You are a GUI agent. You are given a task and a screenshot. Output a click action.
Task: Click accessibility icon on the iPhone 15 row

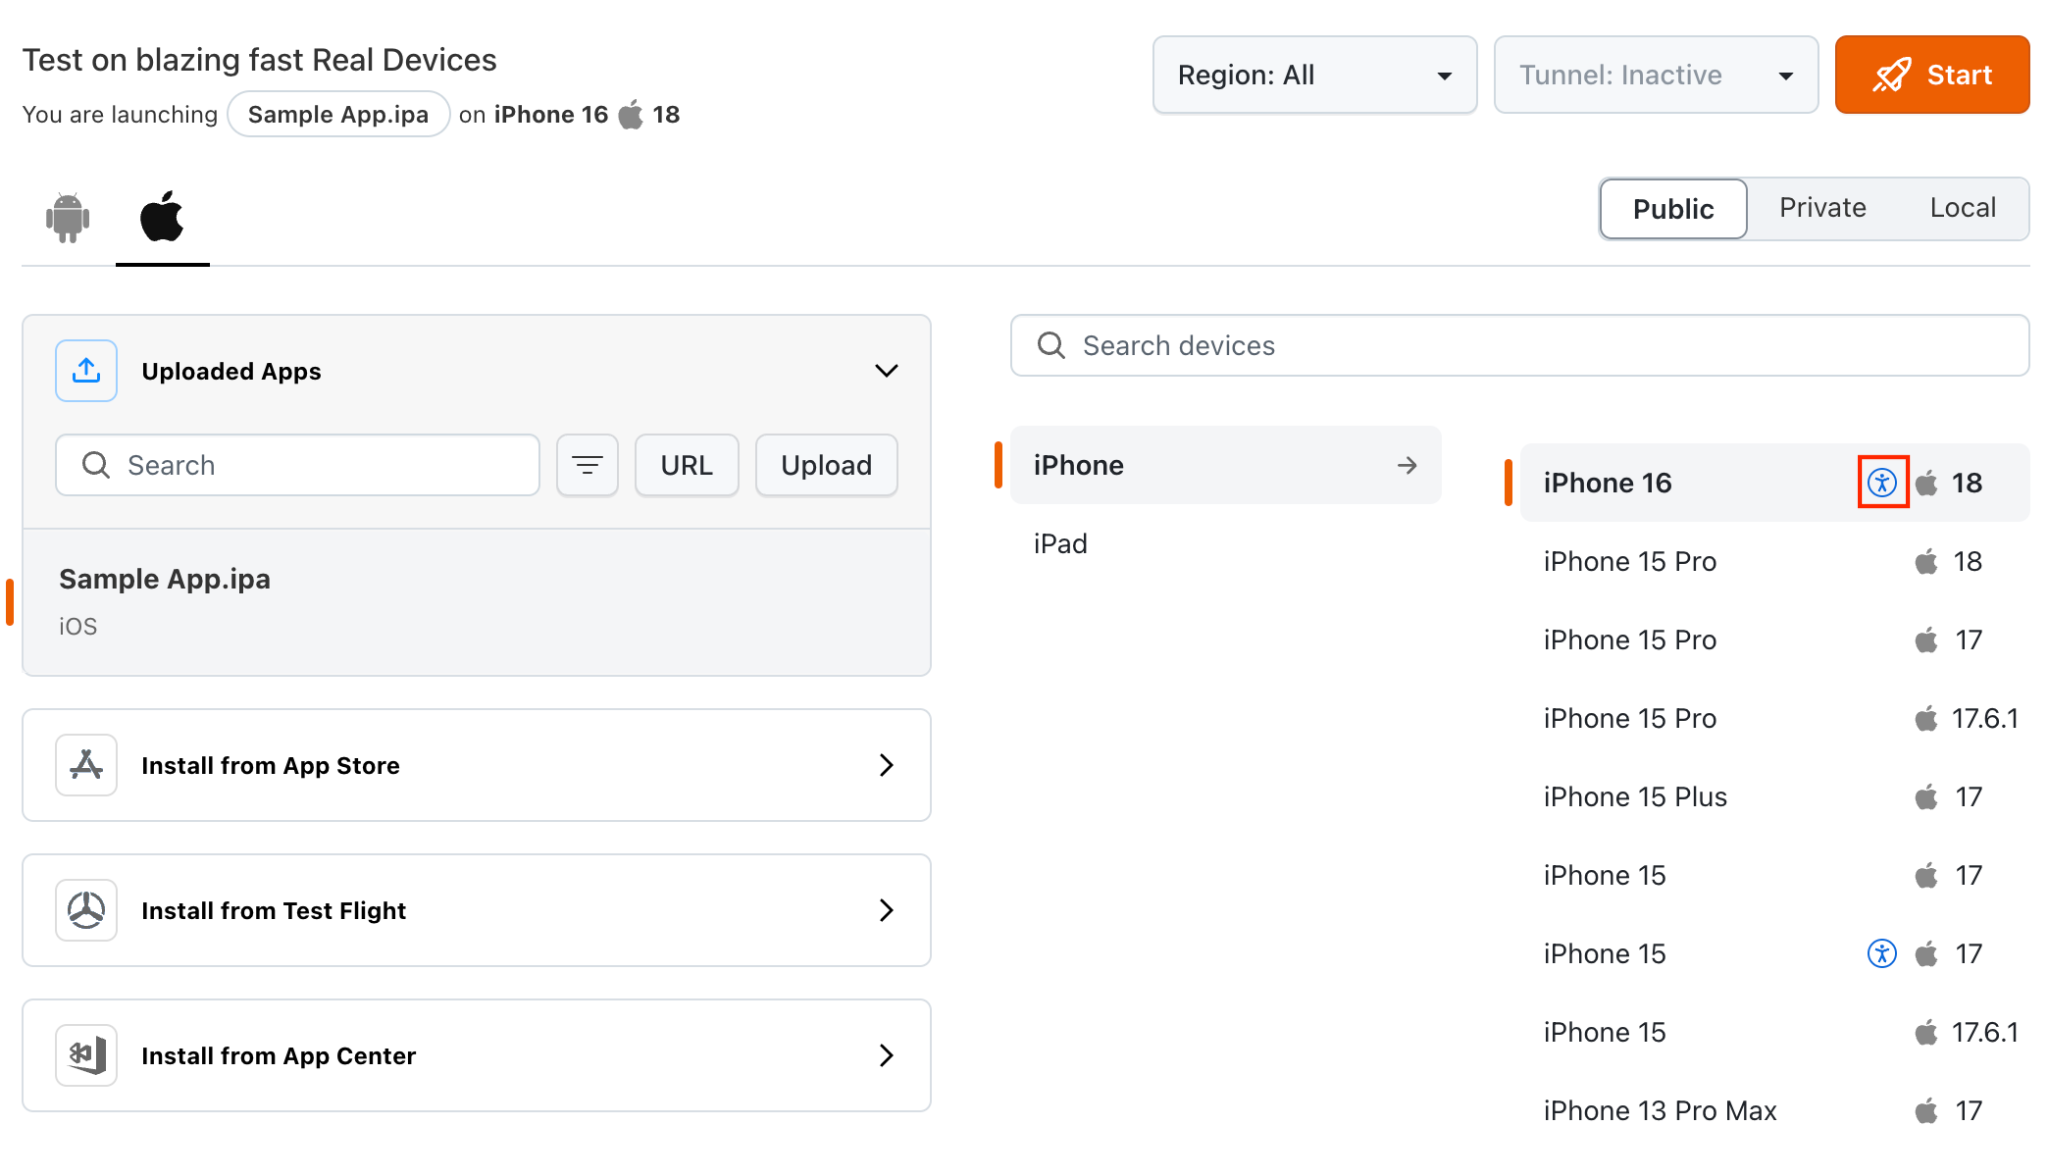(x=1882, y=954)
